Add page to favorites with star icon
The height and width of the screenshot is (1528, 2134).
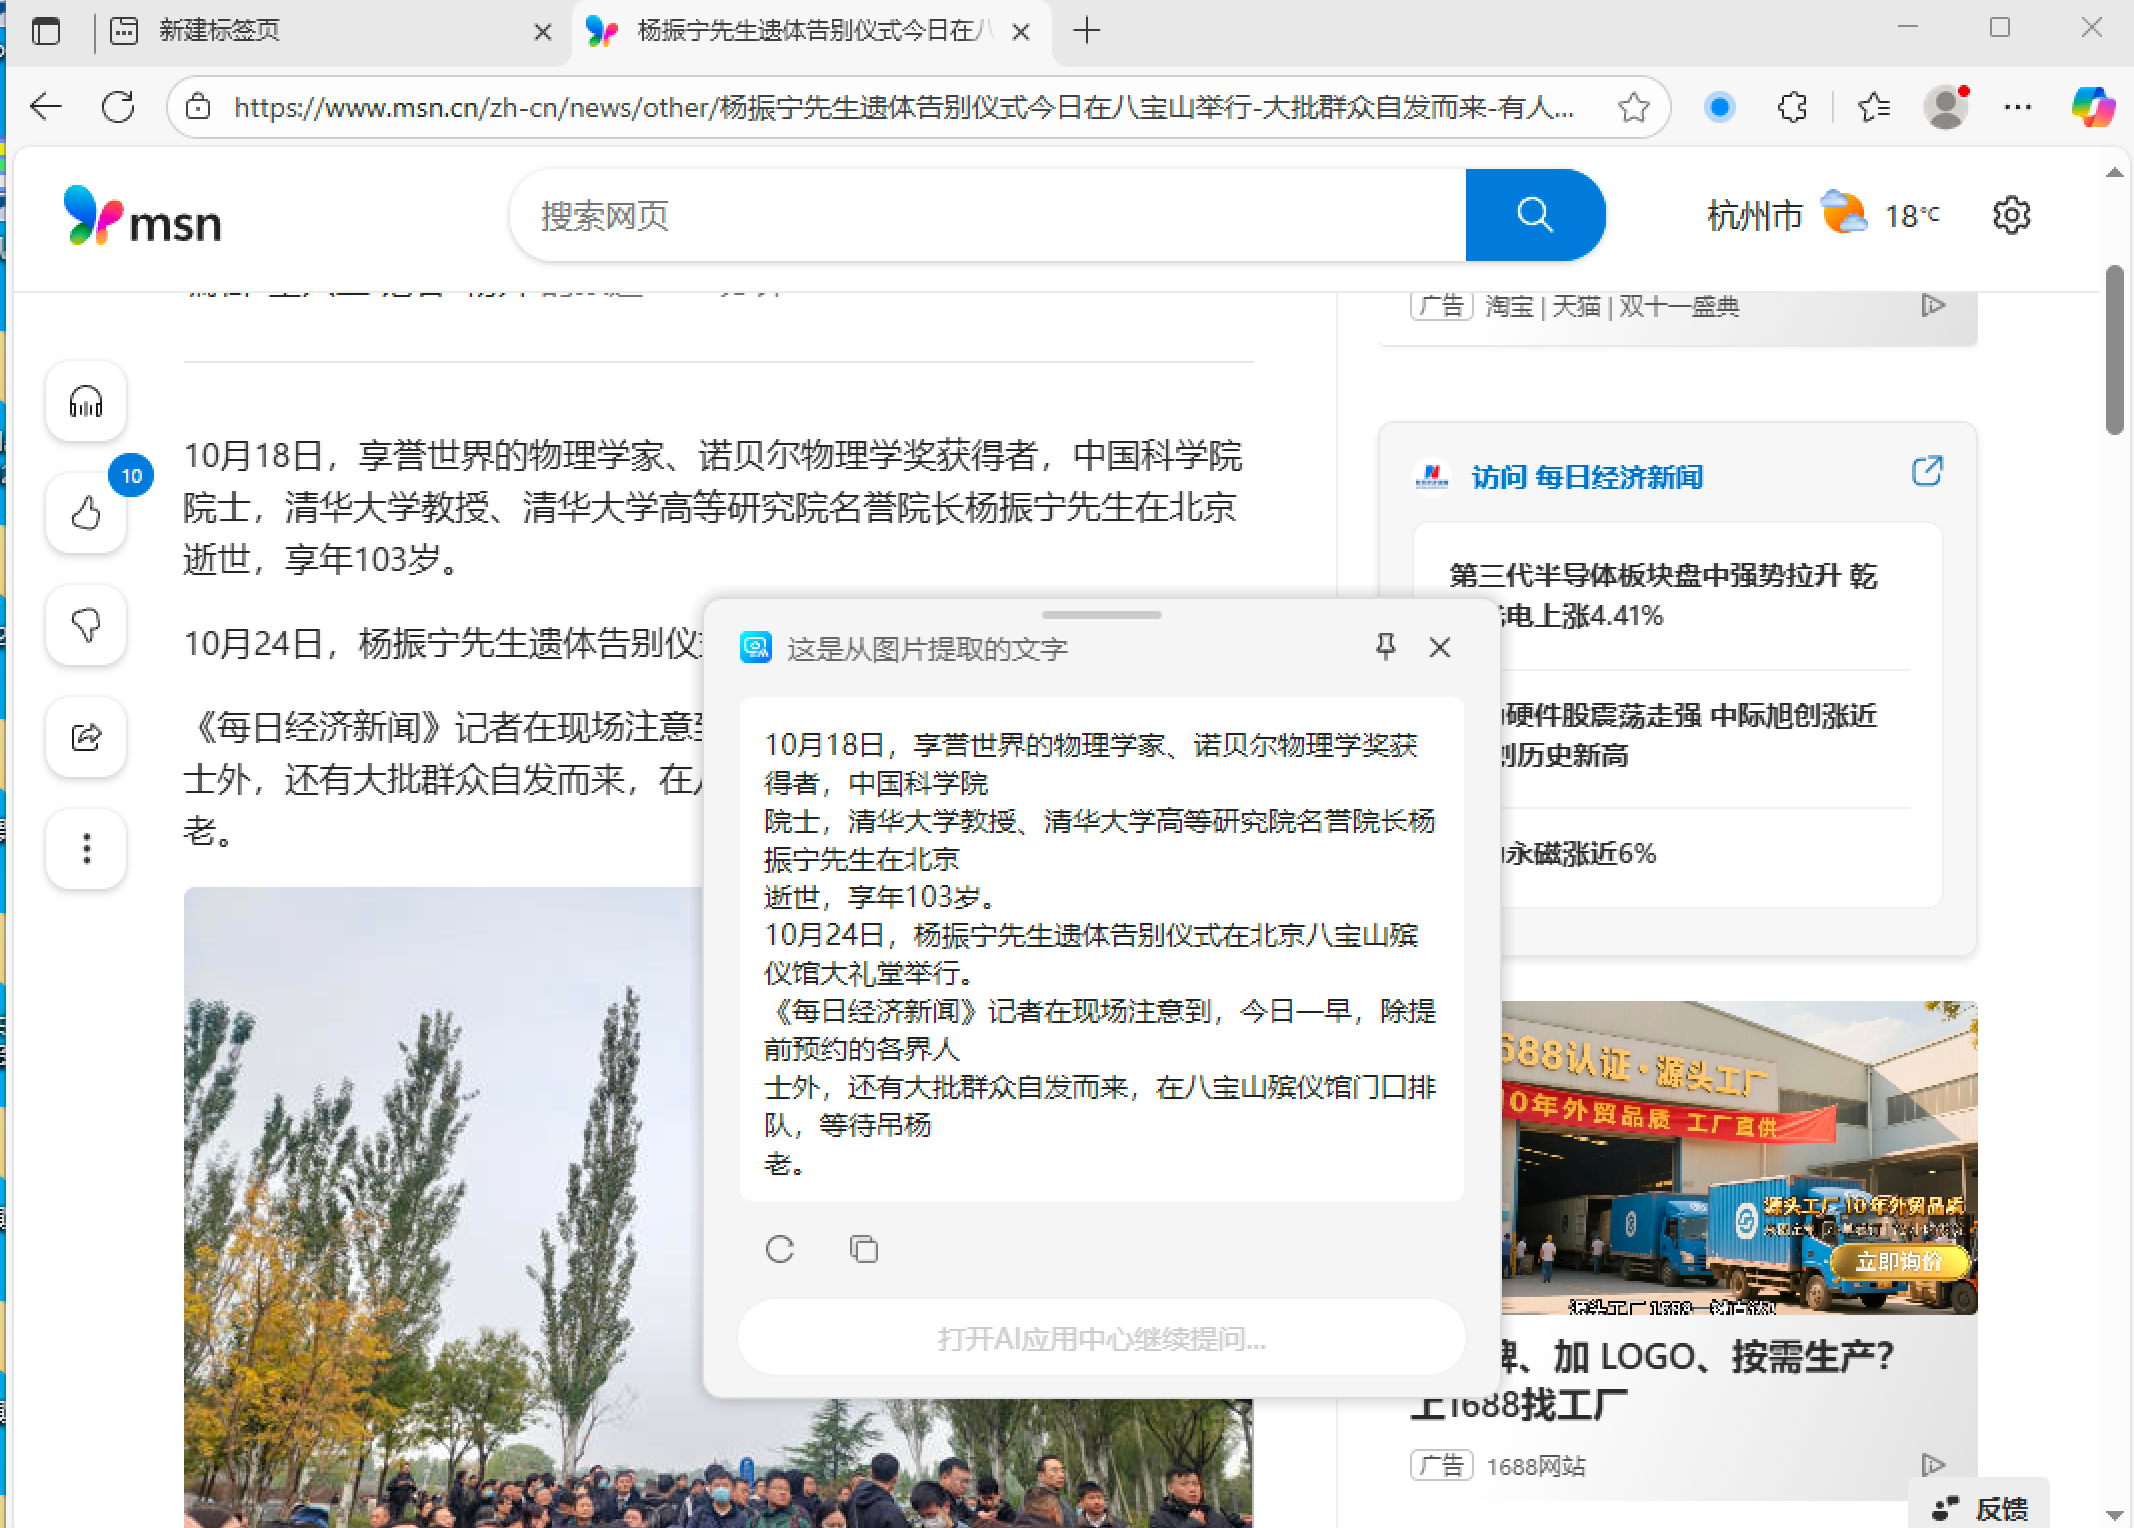tap(1633, 107)
